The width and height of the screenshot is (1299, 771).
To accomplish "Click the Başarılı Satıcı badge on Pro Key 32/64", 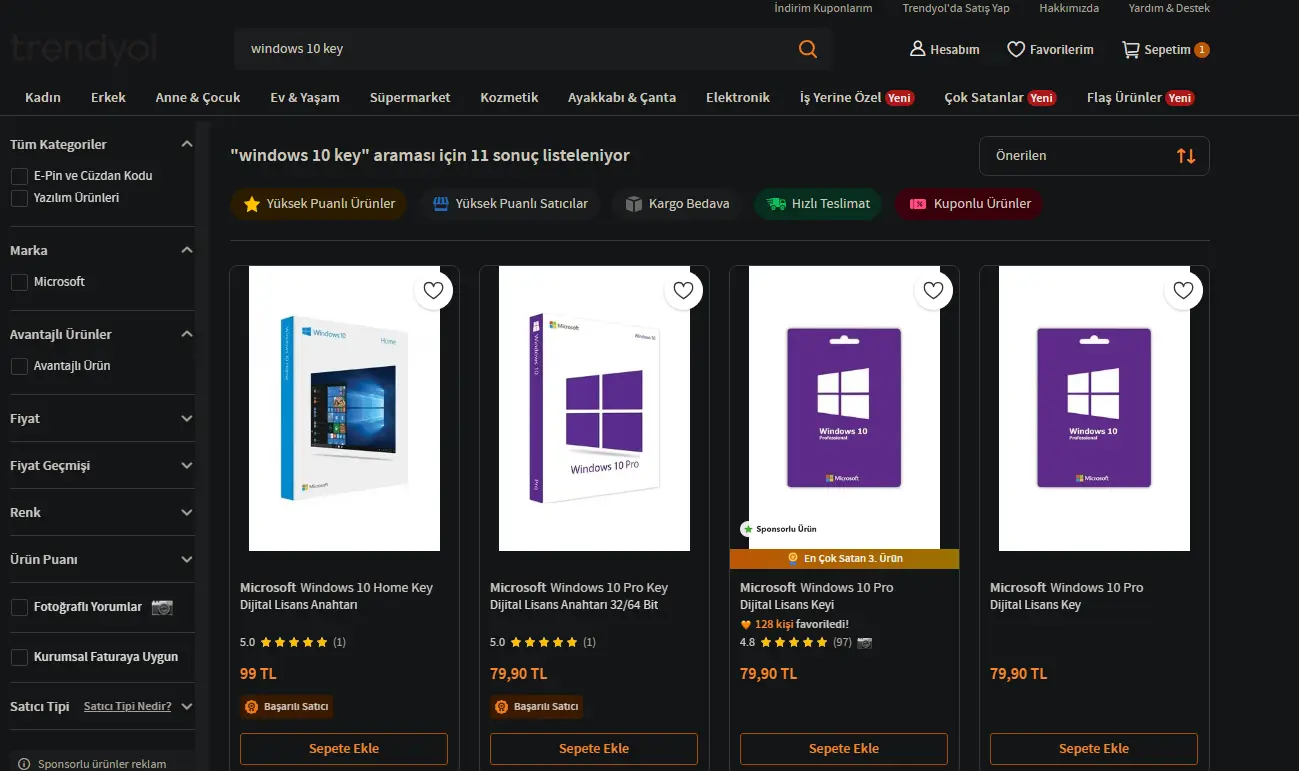I will click(537, 706).
